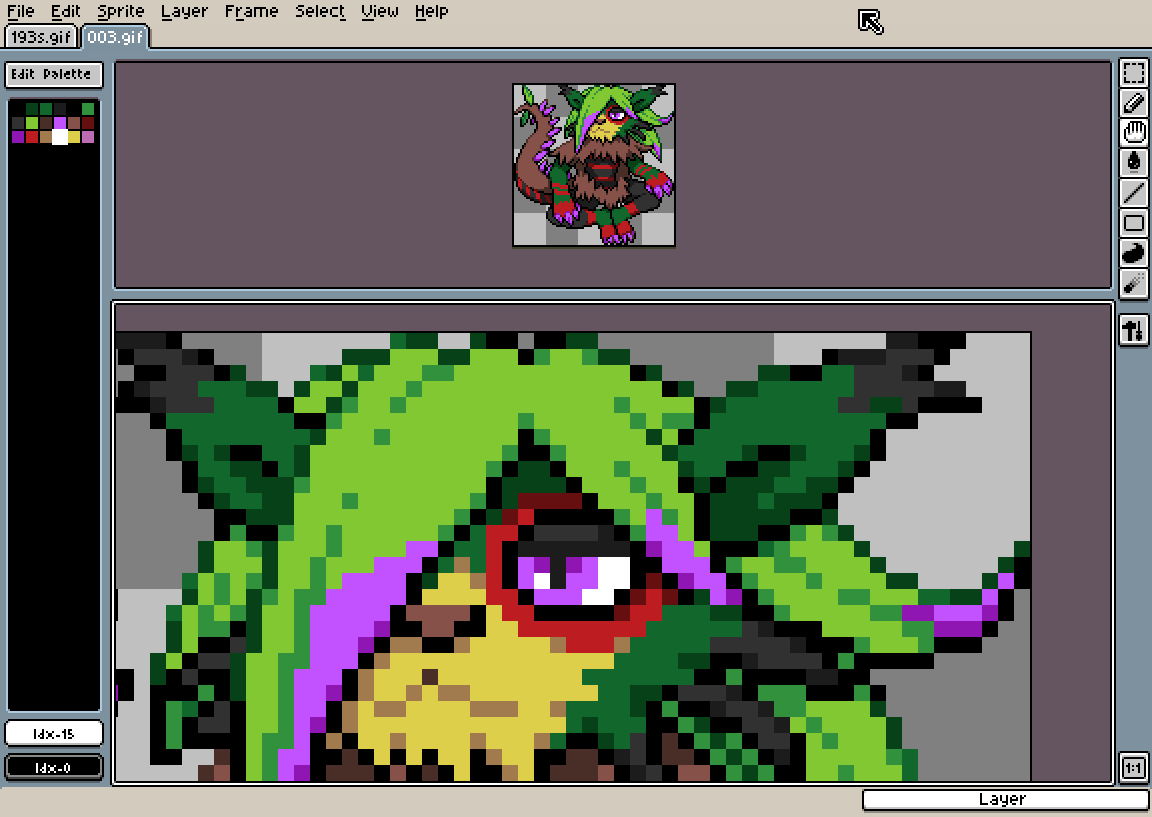Open the Sprite menu
Image resolution: width=1152 pixels, height=817 pixels.
(119, 11)
